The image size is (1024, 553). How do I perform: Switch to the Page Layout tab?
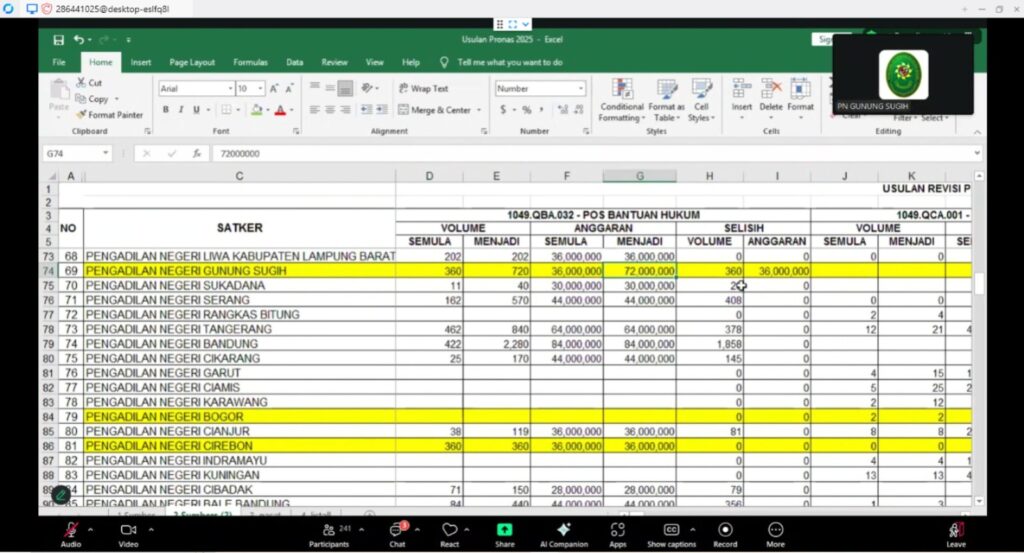[x=192, y=62]
